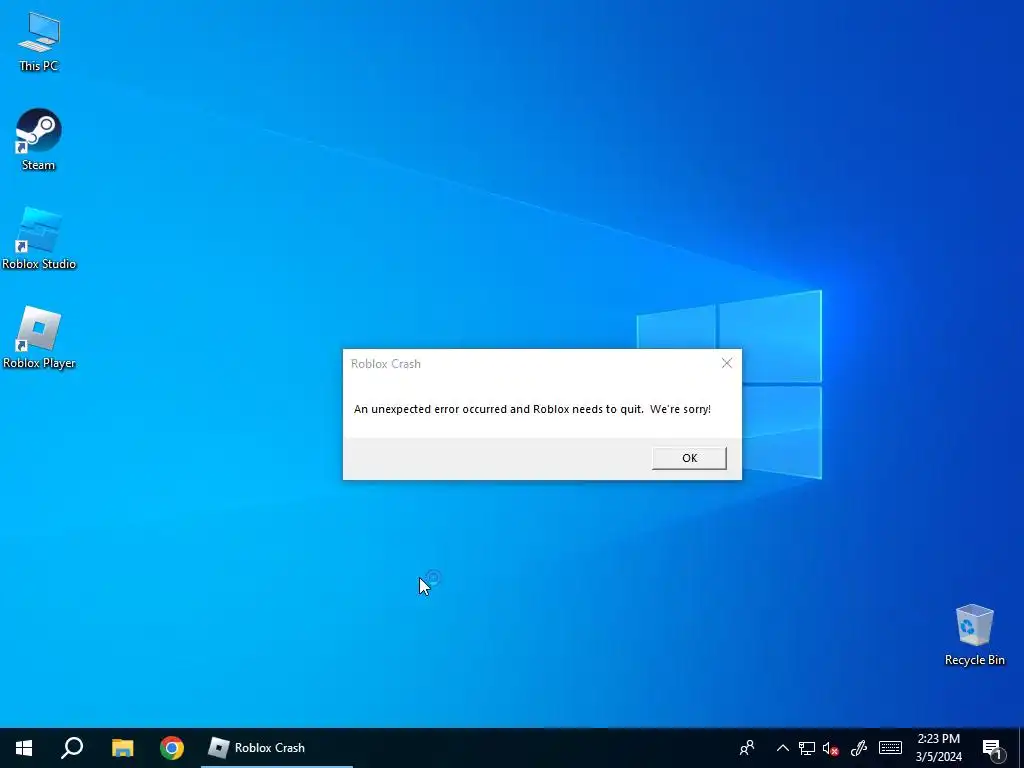This screenshot has width=1024, height=768.
Task: Open Windows Ink Workspace pen icon
Action: (x=859, y=748)
